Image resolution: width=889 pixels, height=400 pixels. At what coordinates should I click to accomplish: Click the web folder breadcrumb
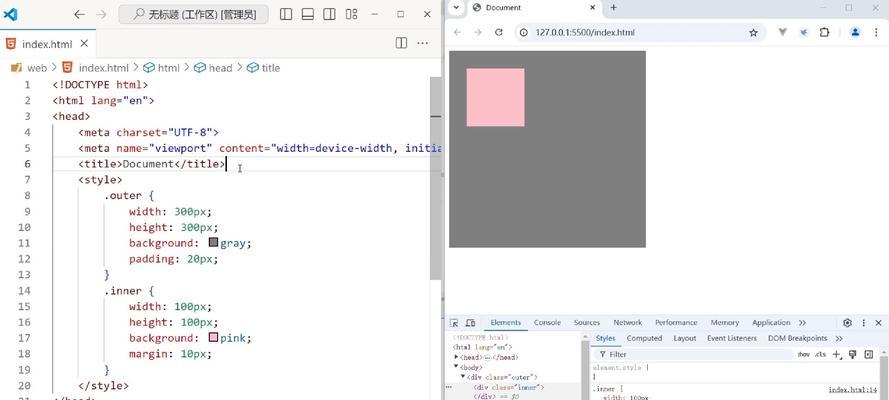point(37,68)
